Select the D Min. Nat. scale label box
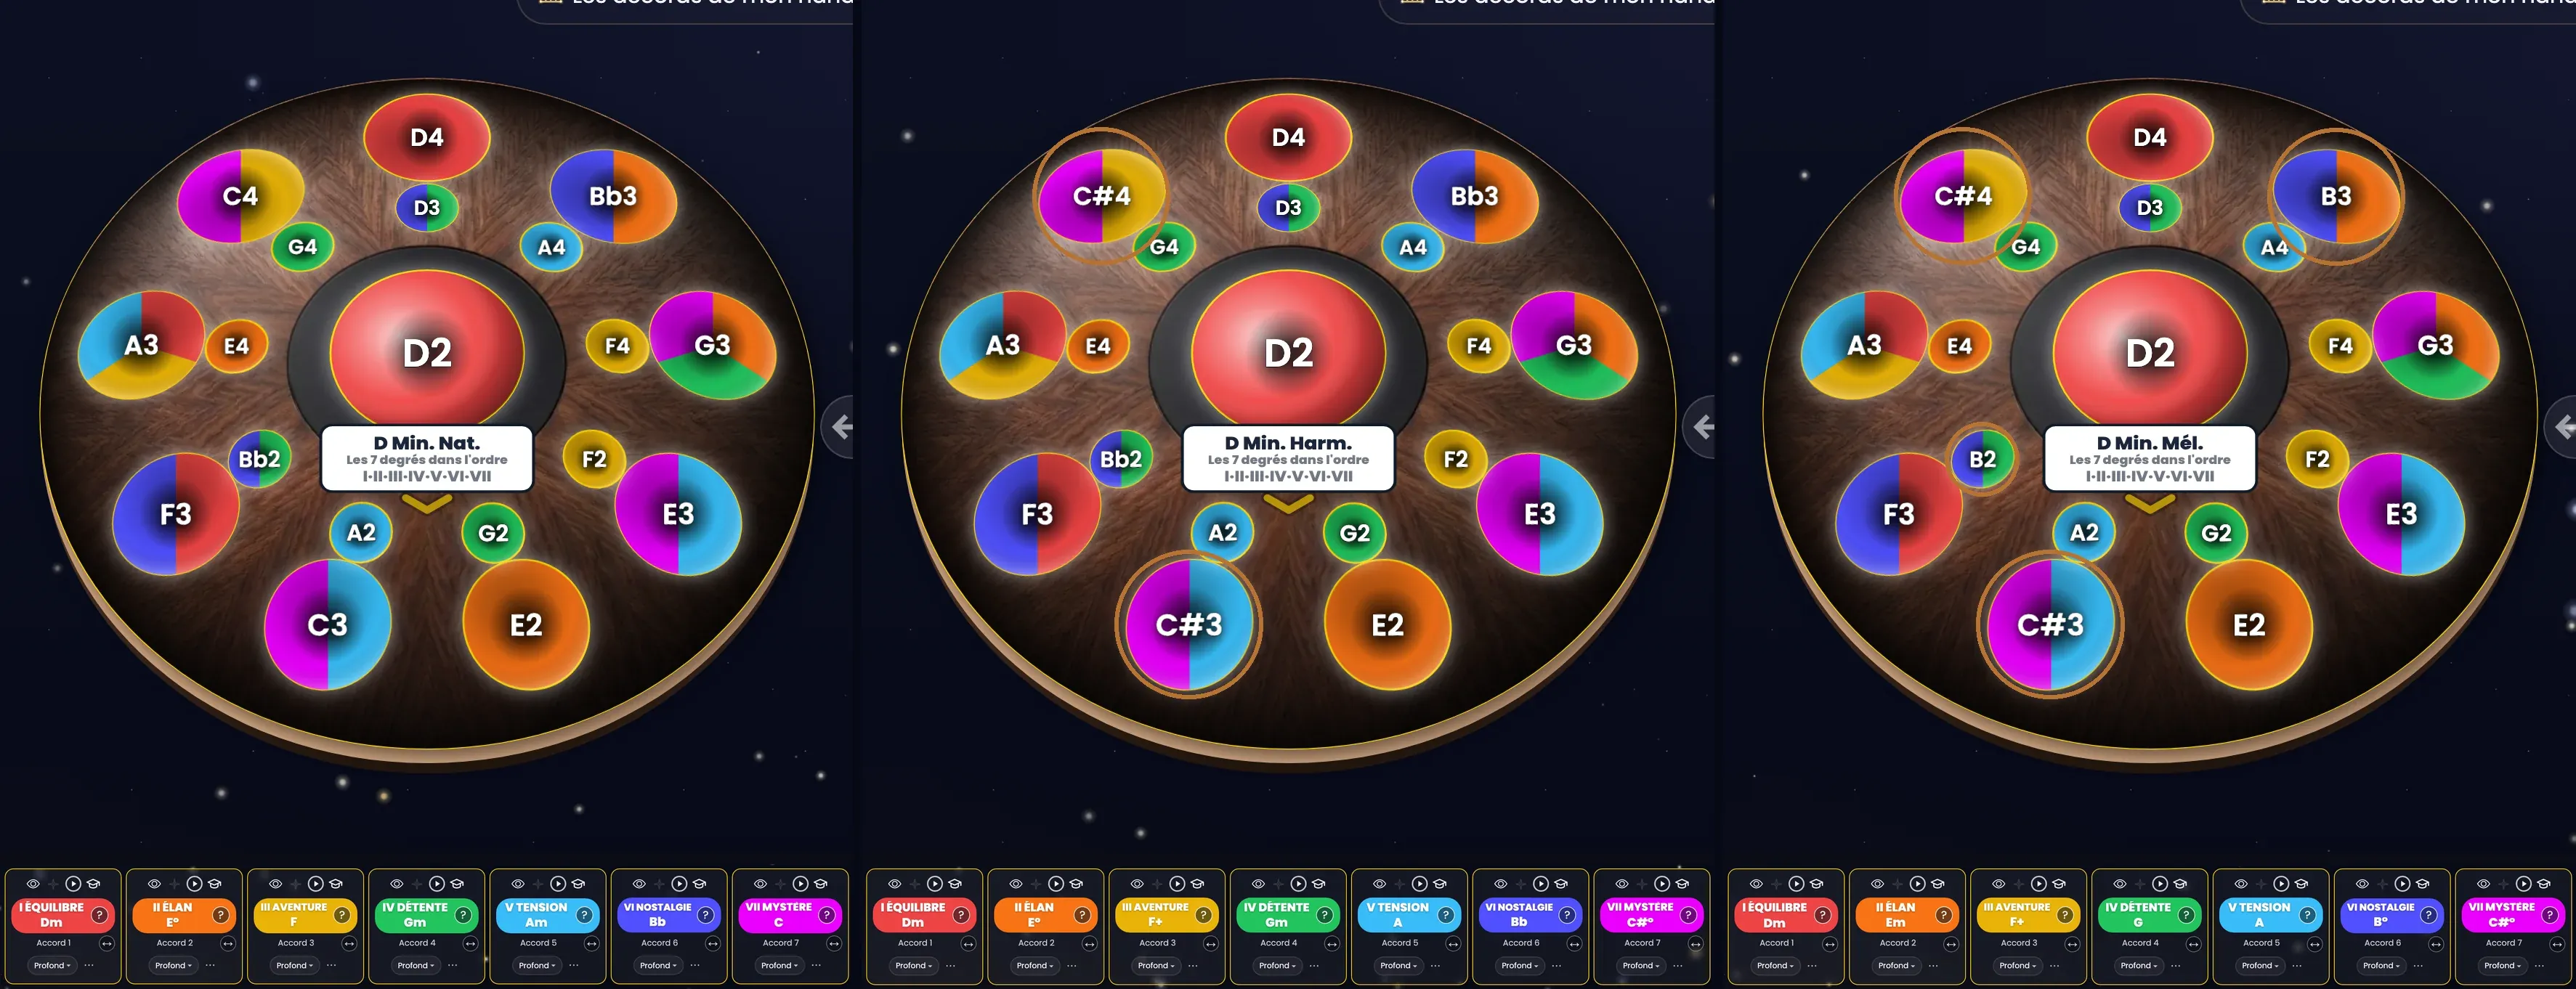Screen dimensions: 2576x989 (427, 458)
